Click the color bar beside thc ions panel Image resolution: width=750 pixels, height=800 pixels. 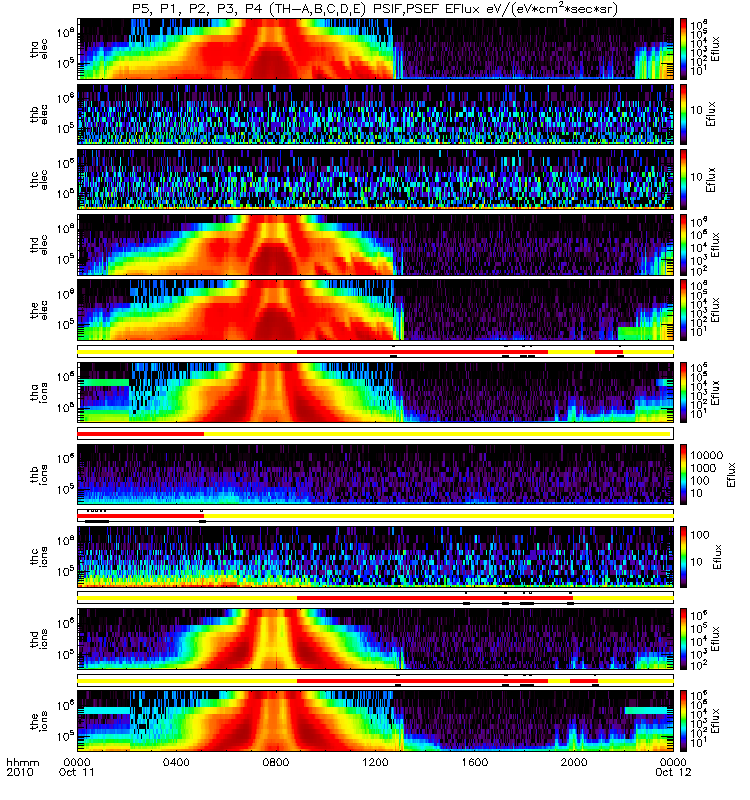pyautogui.click(x=684, y=557)
